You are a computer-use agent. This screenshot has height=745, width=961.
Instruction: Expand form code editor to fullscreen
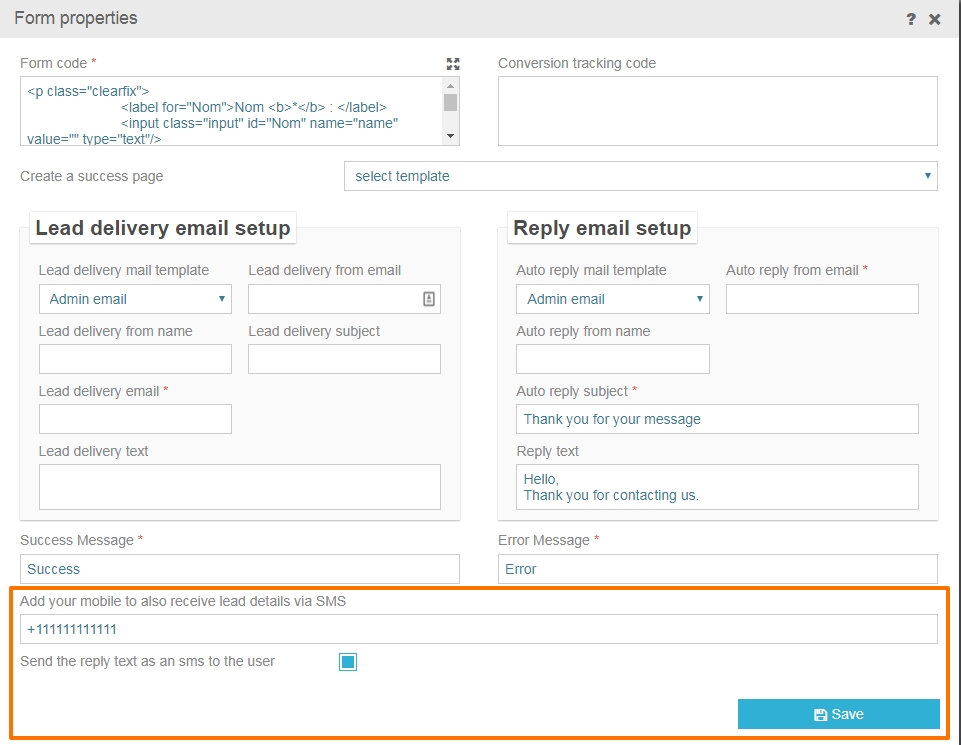point(453,64)
